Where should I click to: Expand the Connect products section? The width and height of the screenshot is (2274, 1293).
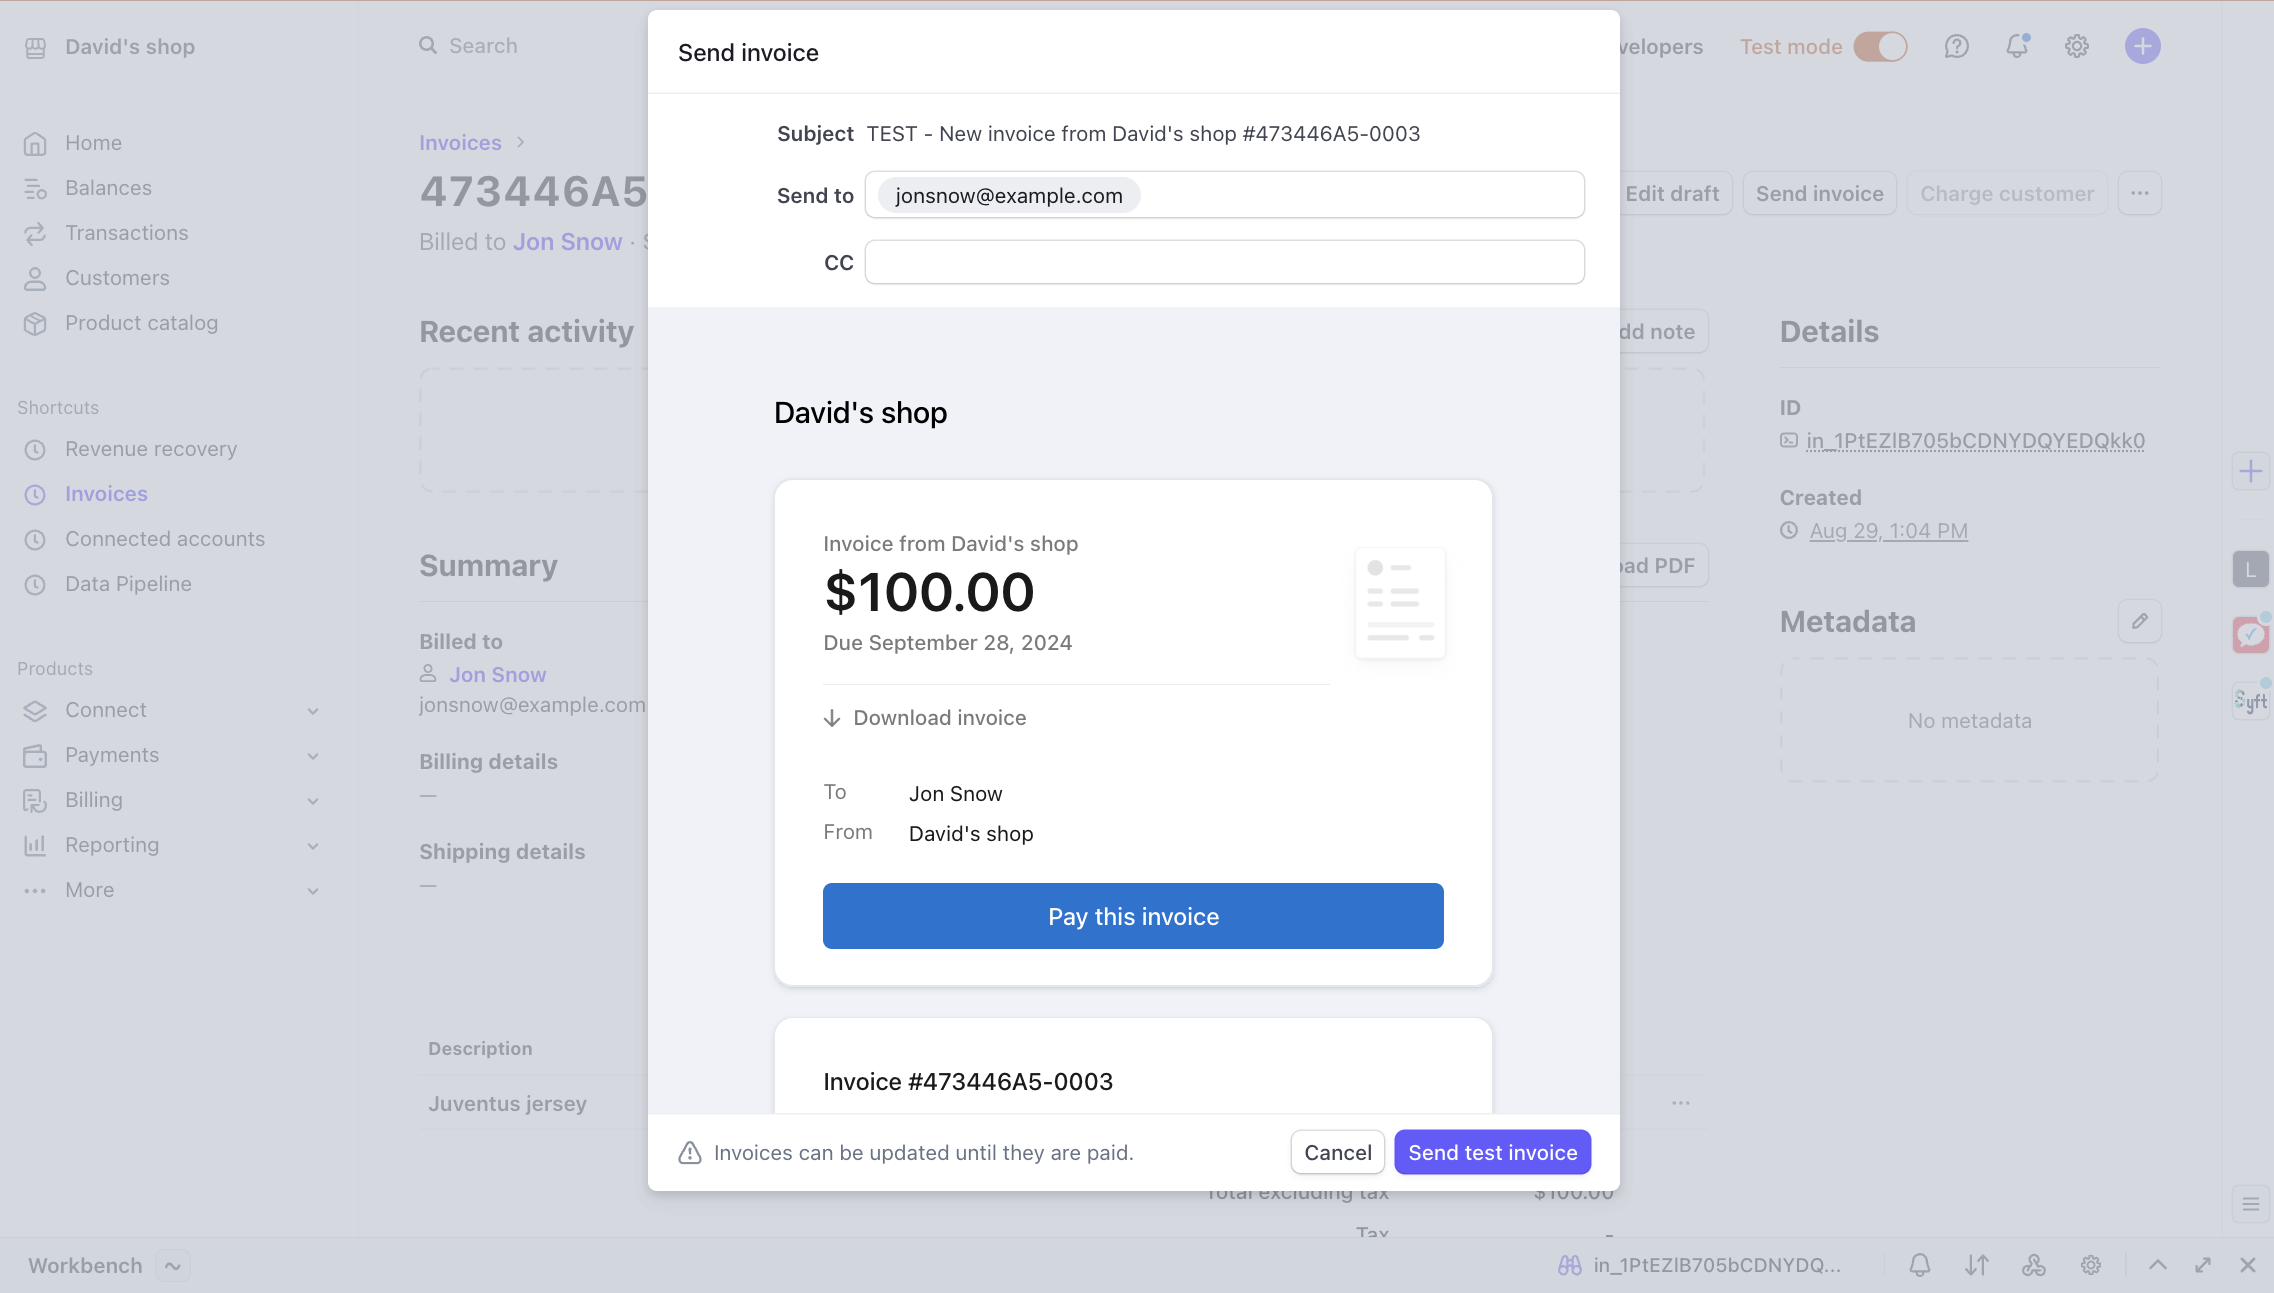click(x=313, y=711)
